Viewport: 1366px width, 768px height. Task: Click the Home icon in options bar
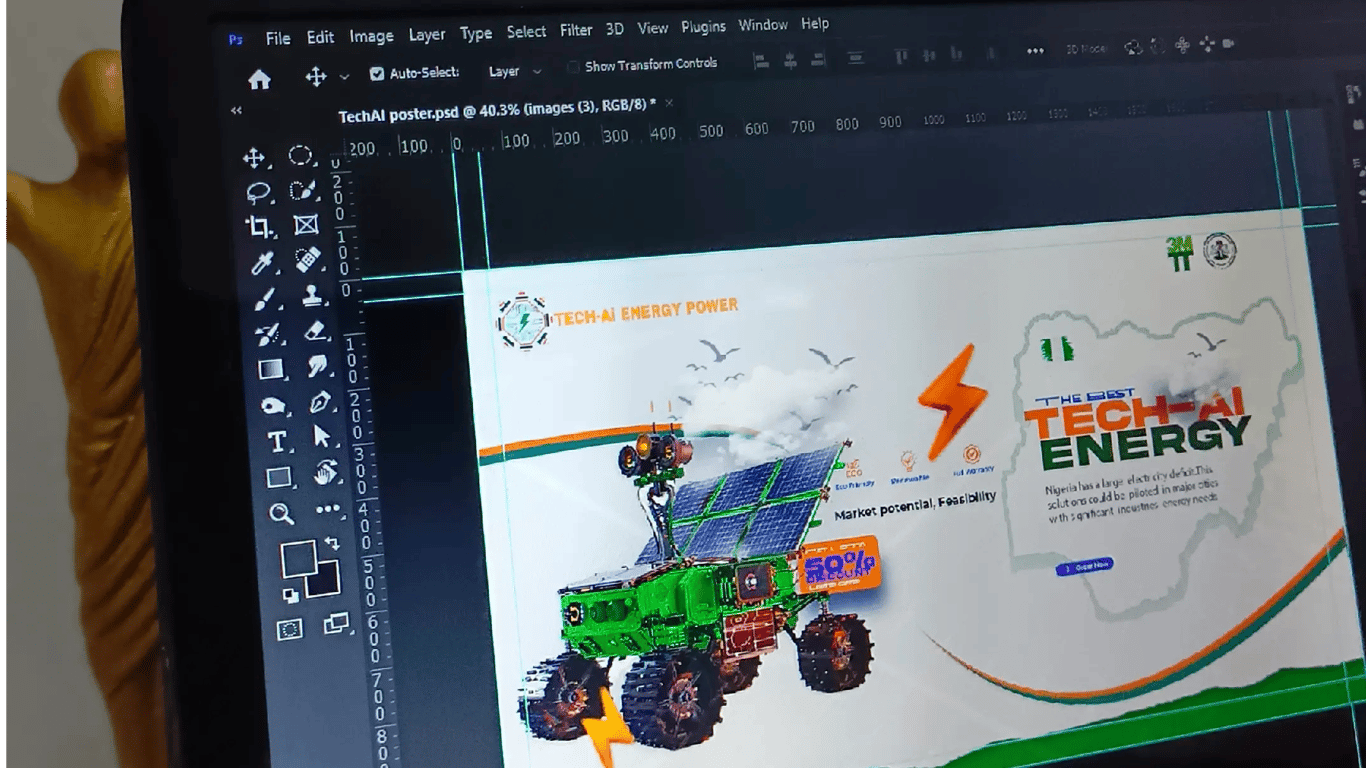tap(259, 79)
